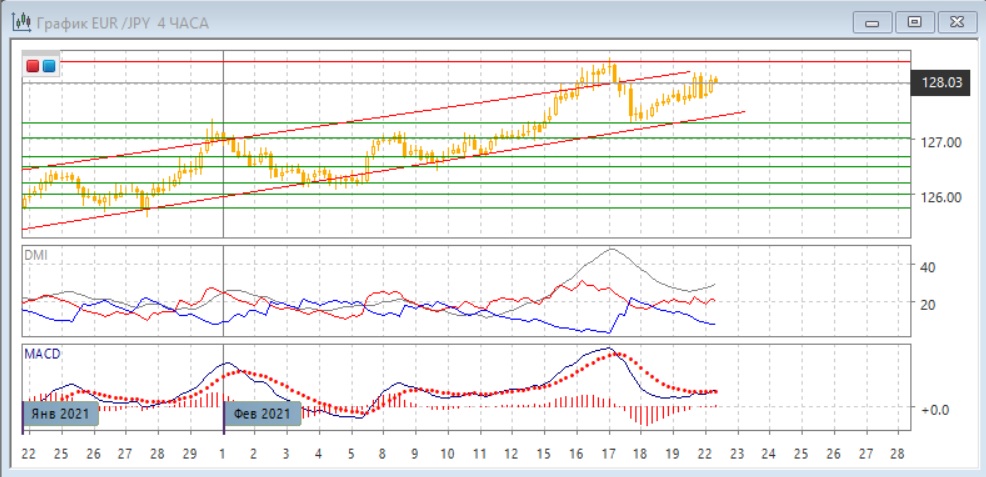The width and height of the screenshot is (986, 477).
Task: Click the 126.00 price axis label
Action: (940, 197)
